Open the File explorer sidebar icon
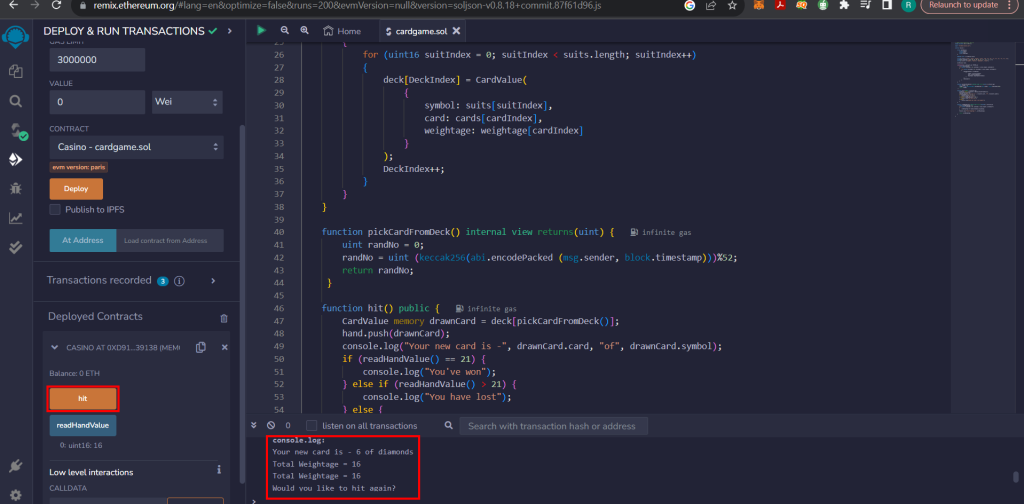 point(16,71)
